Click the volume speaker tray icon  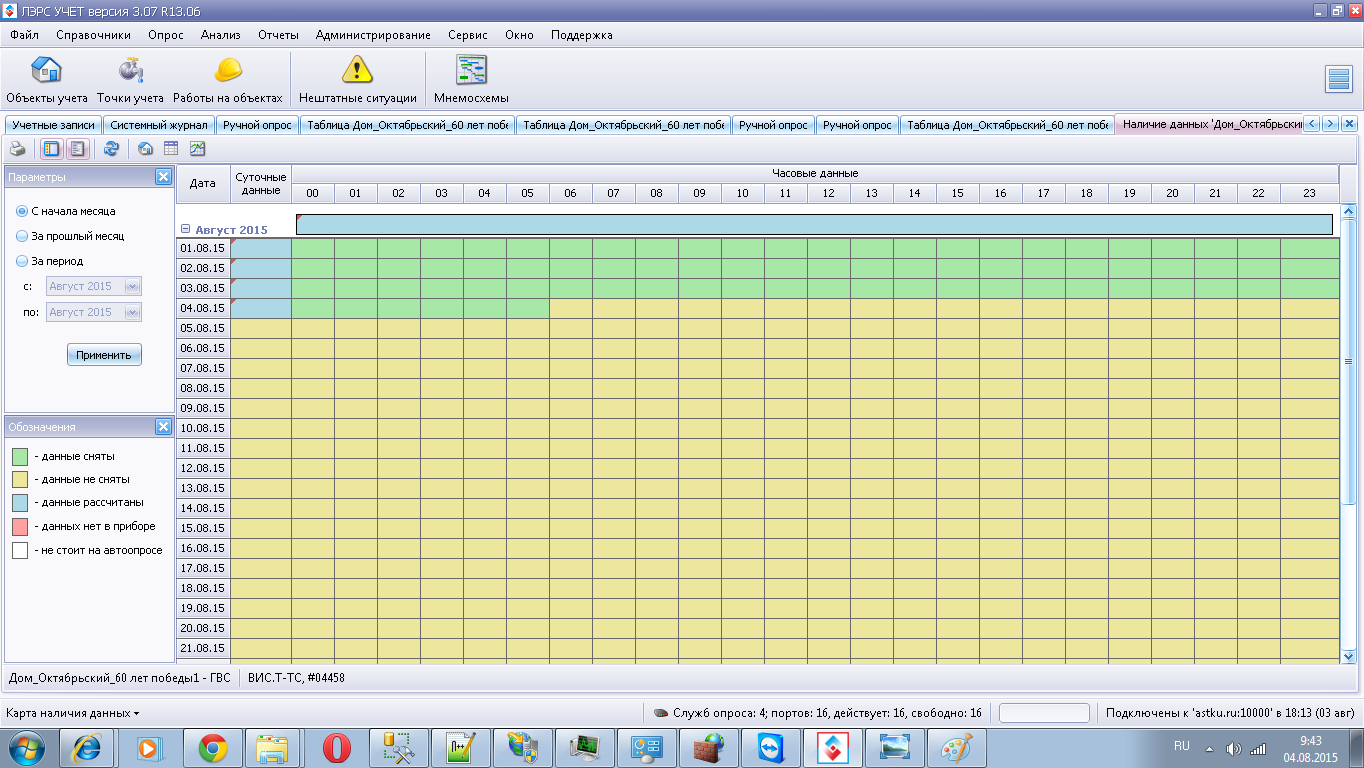click(x=1233, y=748)
